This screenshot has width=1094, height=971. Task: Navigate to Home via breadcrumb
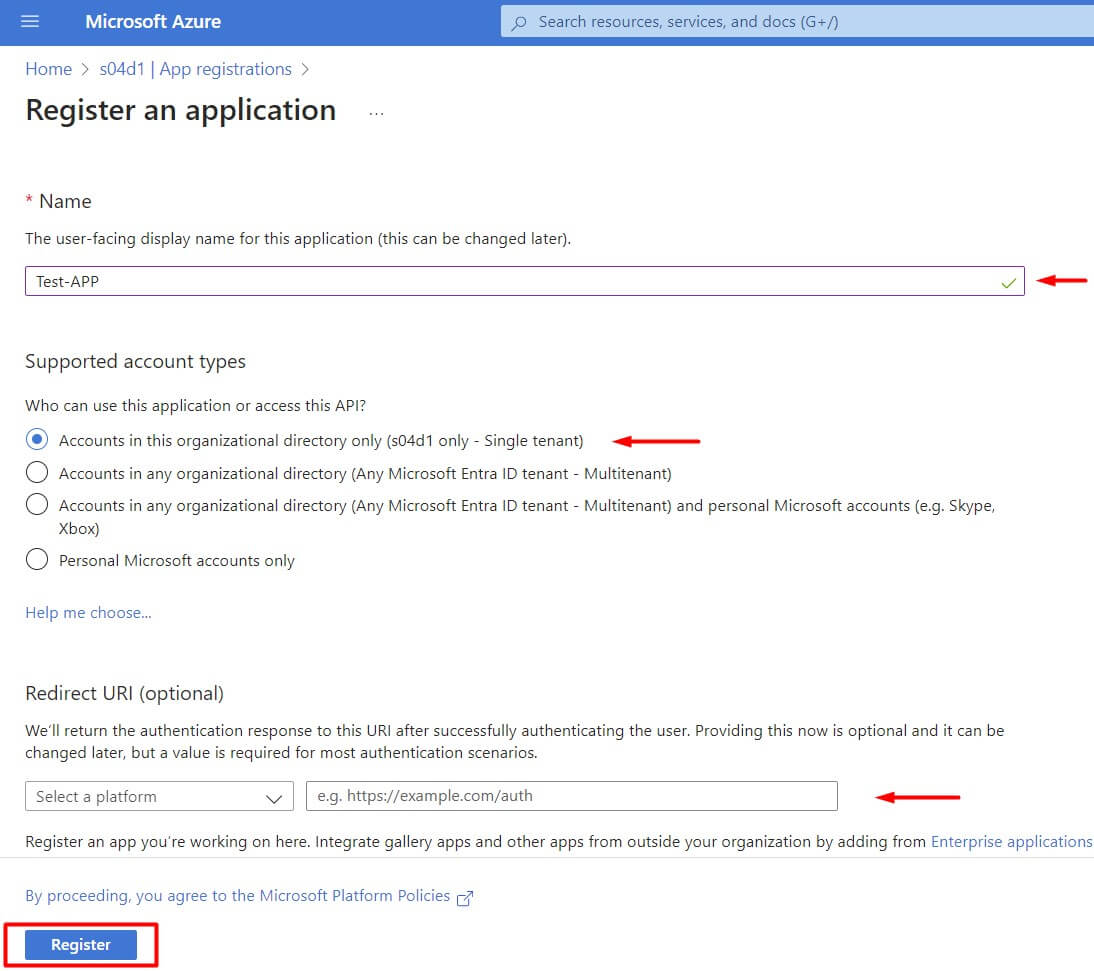[48, 68]
